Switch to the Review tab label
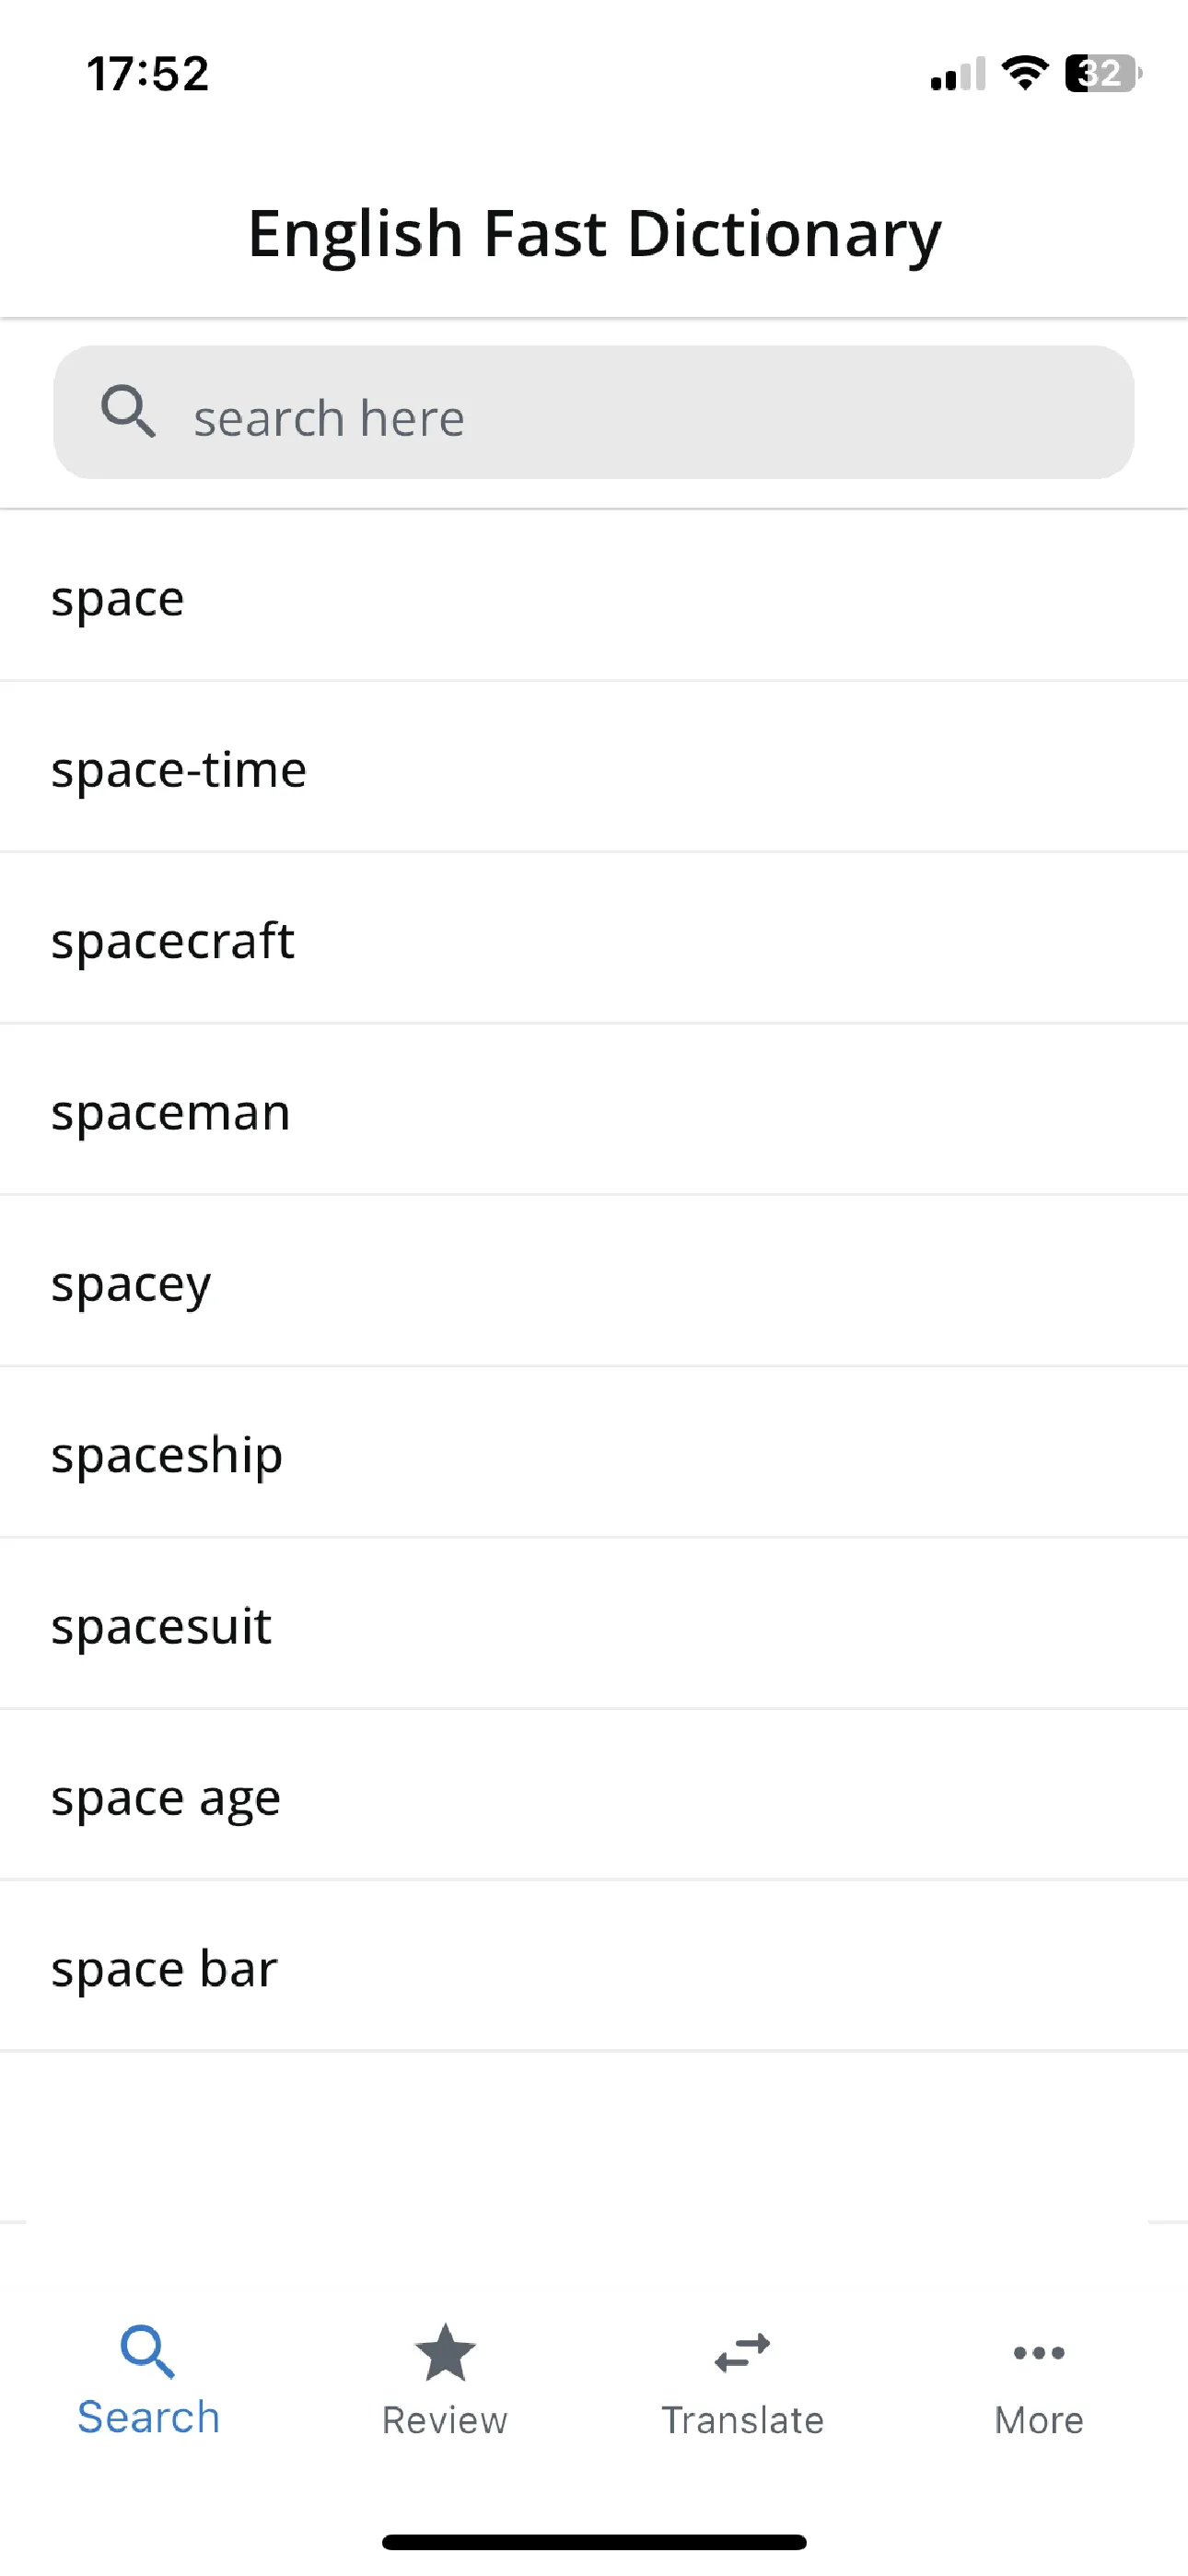The image size is (1188, 2576). 445,2420
